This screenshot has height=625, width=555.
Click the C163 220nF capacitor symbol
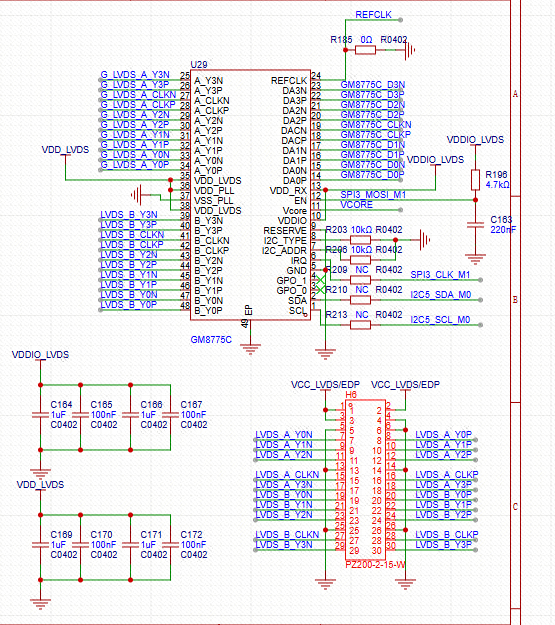coord(475,225)
